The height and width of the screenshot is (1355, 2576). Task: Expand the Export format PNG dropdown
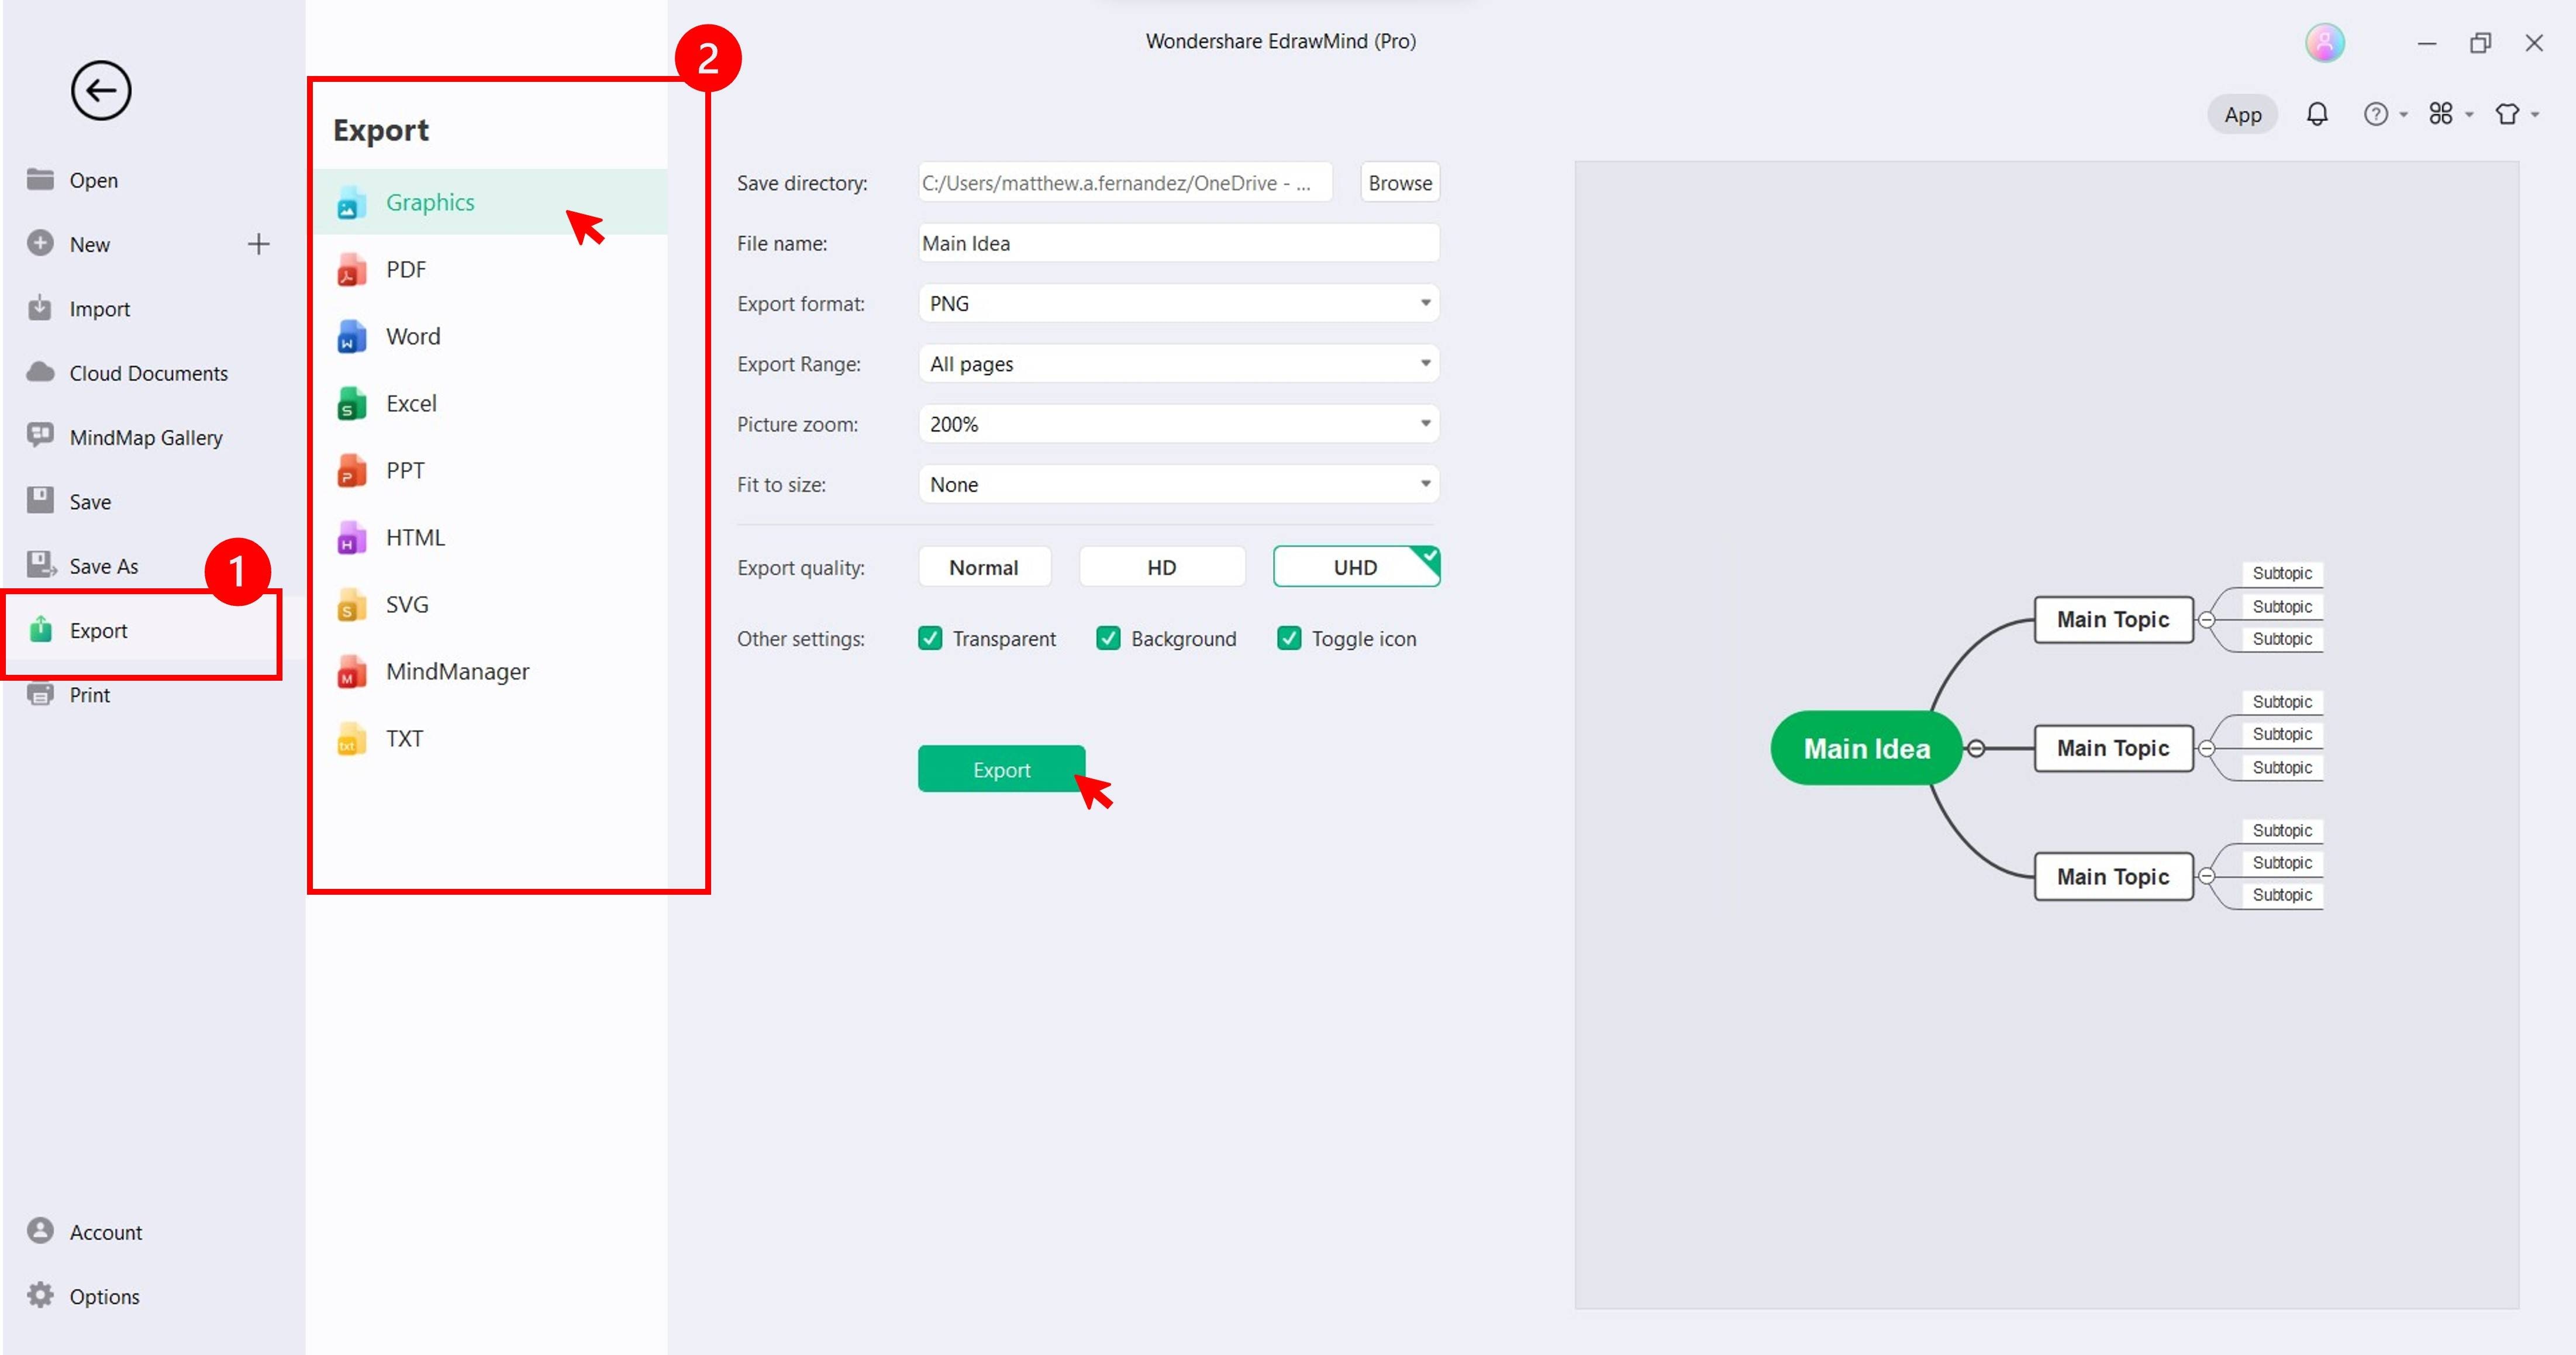(1178, 303)
